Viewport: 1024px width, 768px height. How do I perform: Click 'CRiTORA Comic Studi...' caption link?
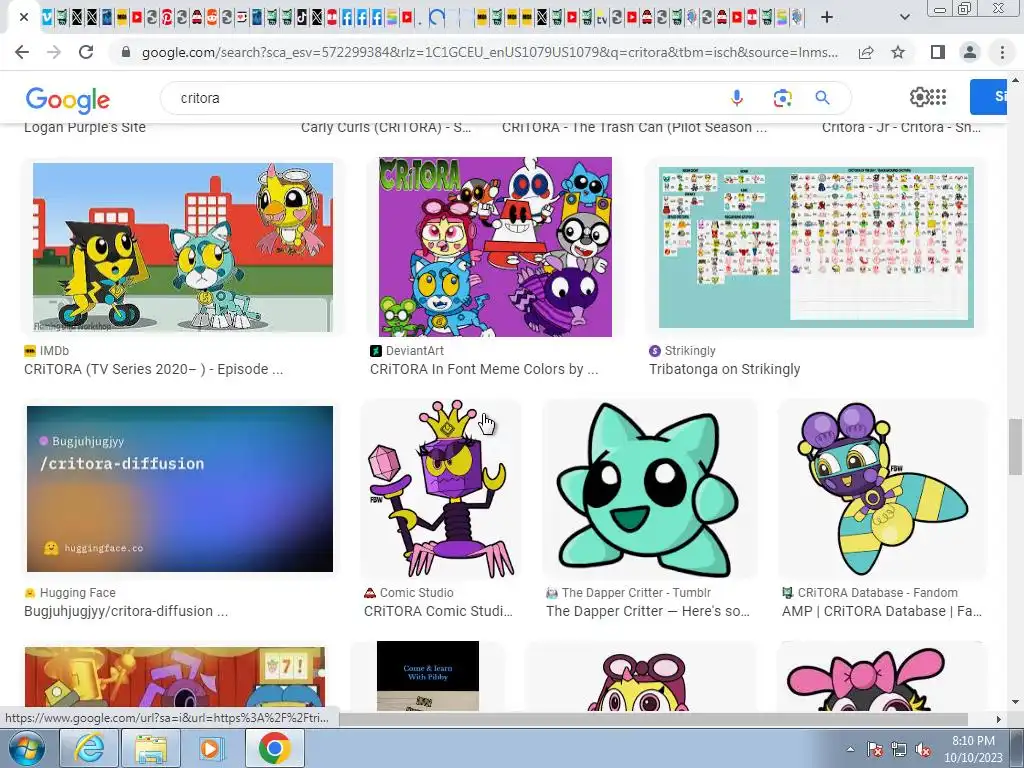pyautogui.click(x=438, y=611)
